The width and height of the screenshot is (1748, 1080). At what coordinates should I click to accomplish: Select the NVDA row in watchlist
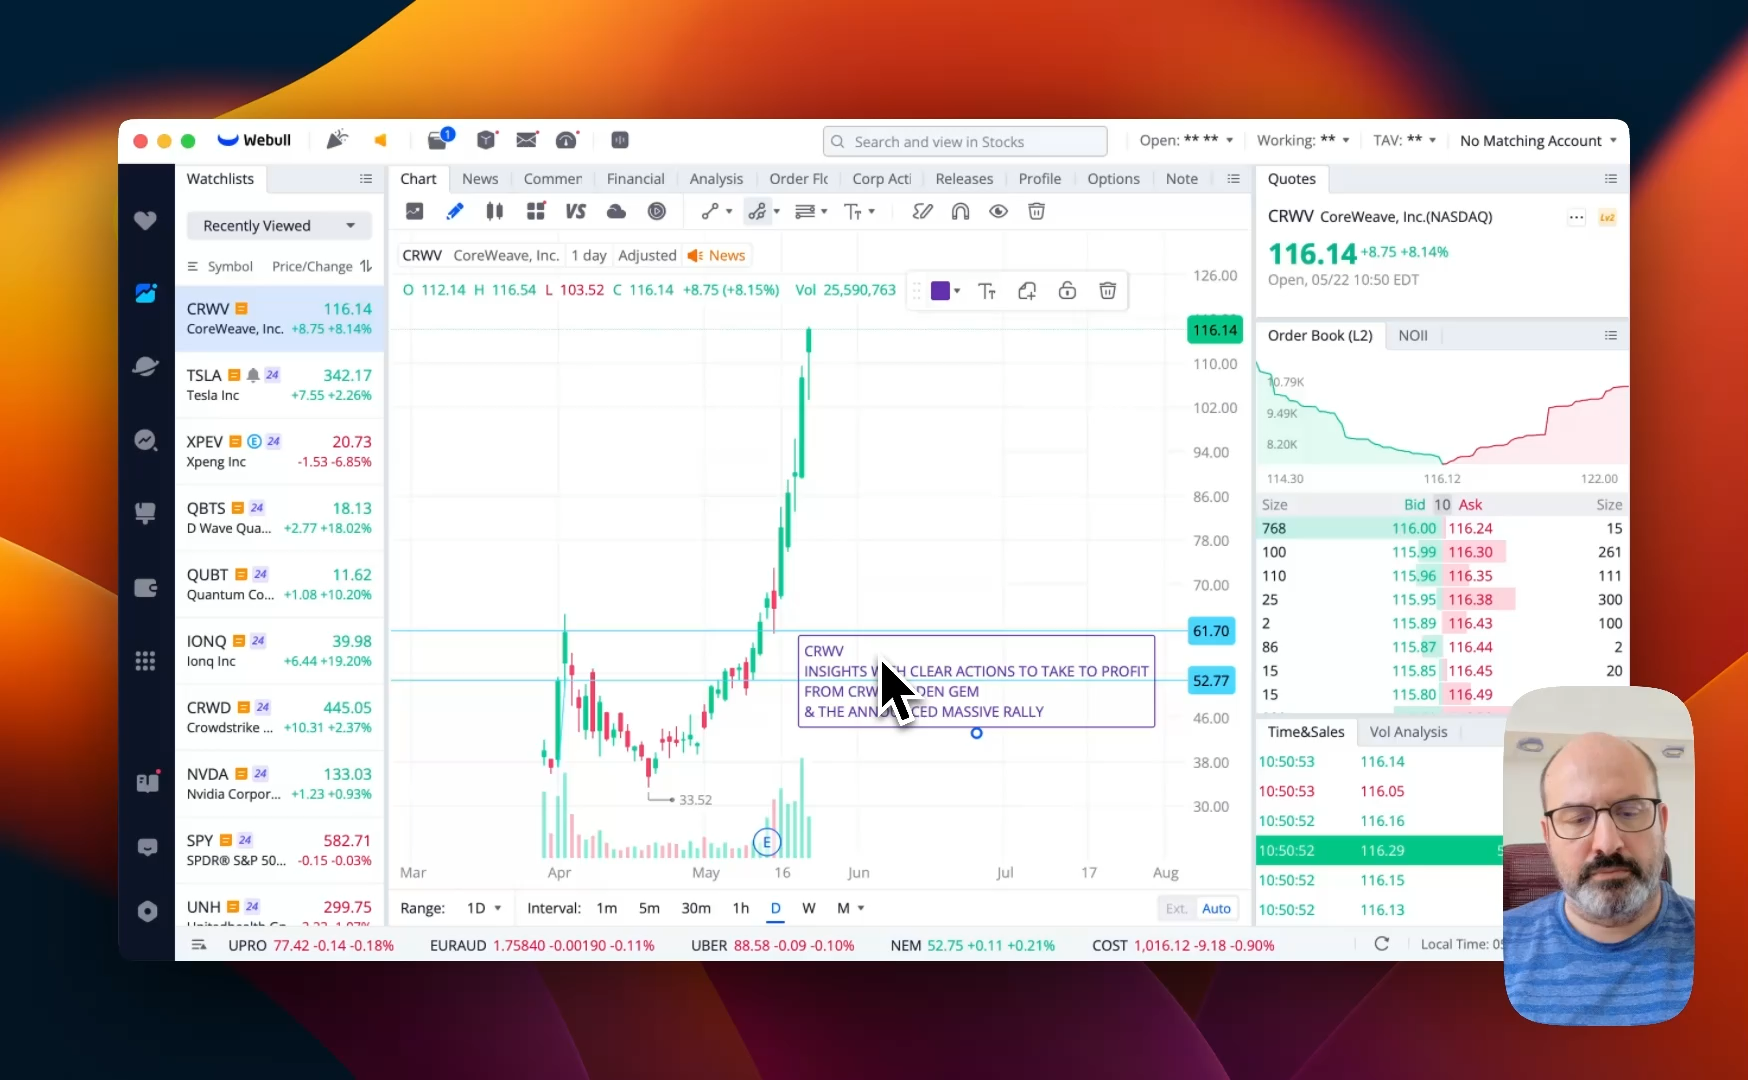279,783
